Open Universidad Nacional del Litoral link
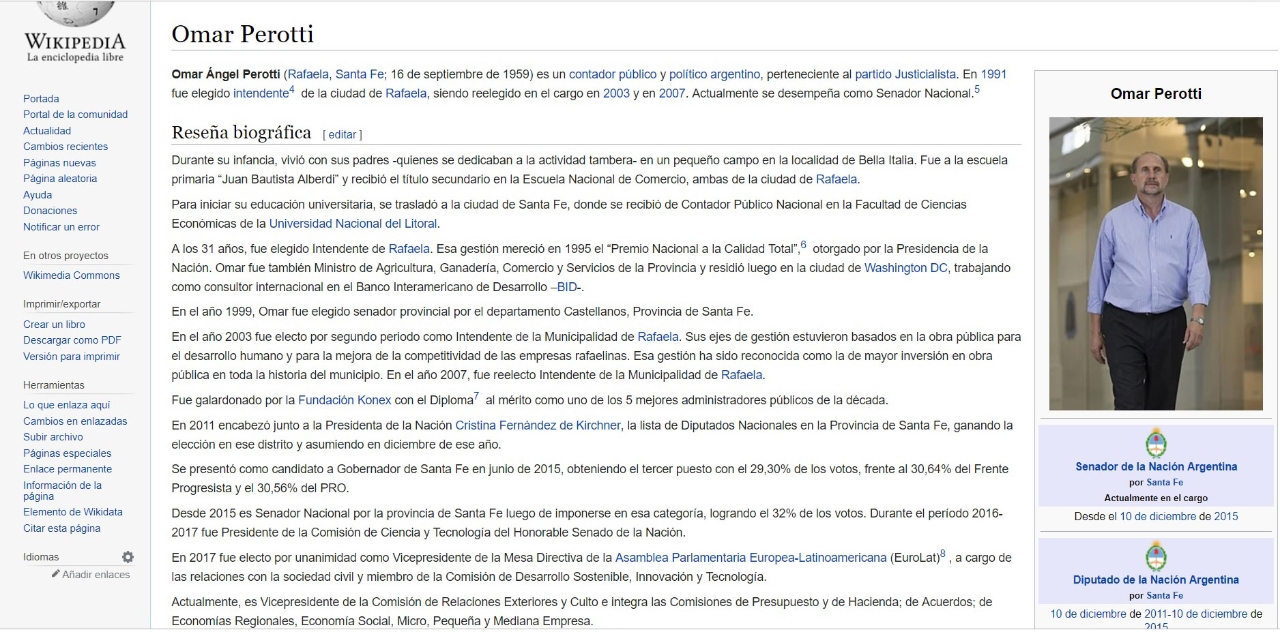Image resolution: width=1280 pixels, height=632 pixels. pyautogui.click(x=354, y=223)
